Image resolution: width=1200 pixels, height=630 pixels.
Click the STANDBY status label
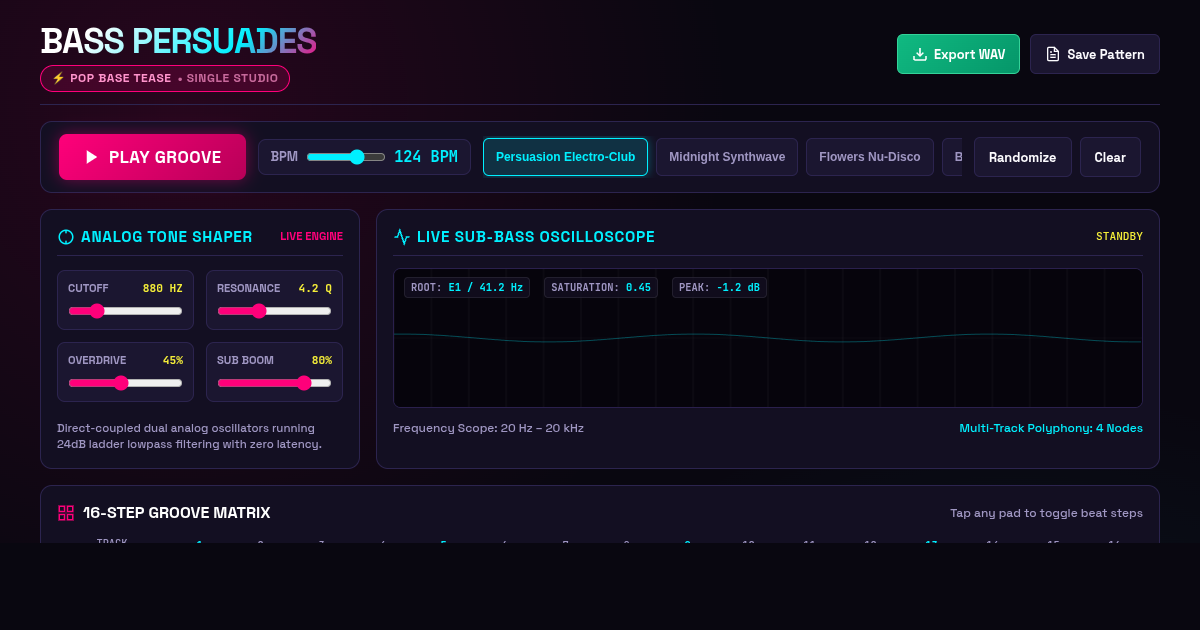click(x=1119, y=237)
